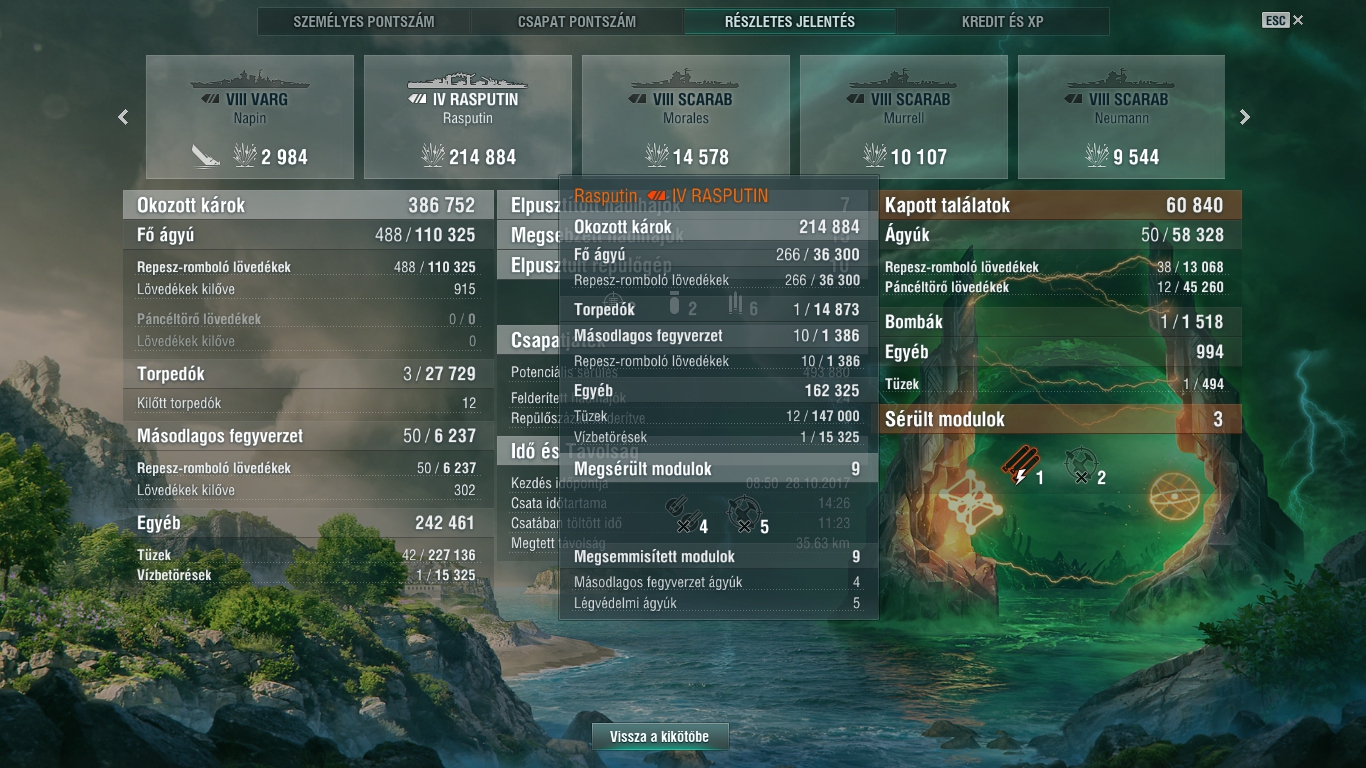Select the VIII Scarab Morales ship card

point(686,117)
